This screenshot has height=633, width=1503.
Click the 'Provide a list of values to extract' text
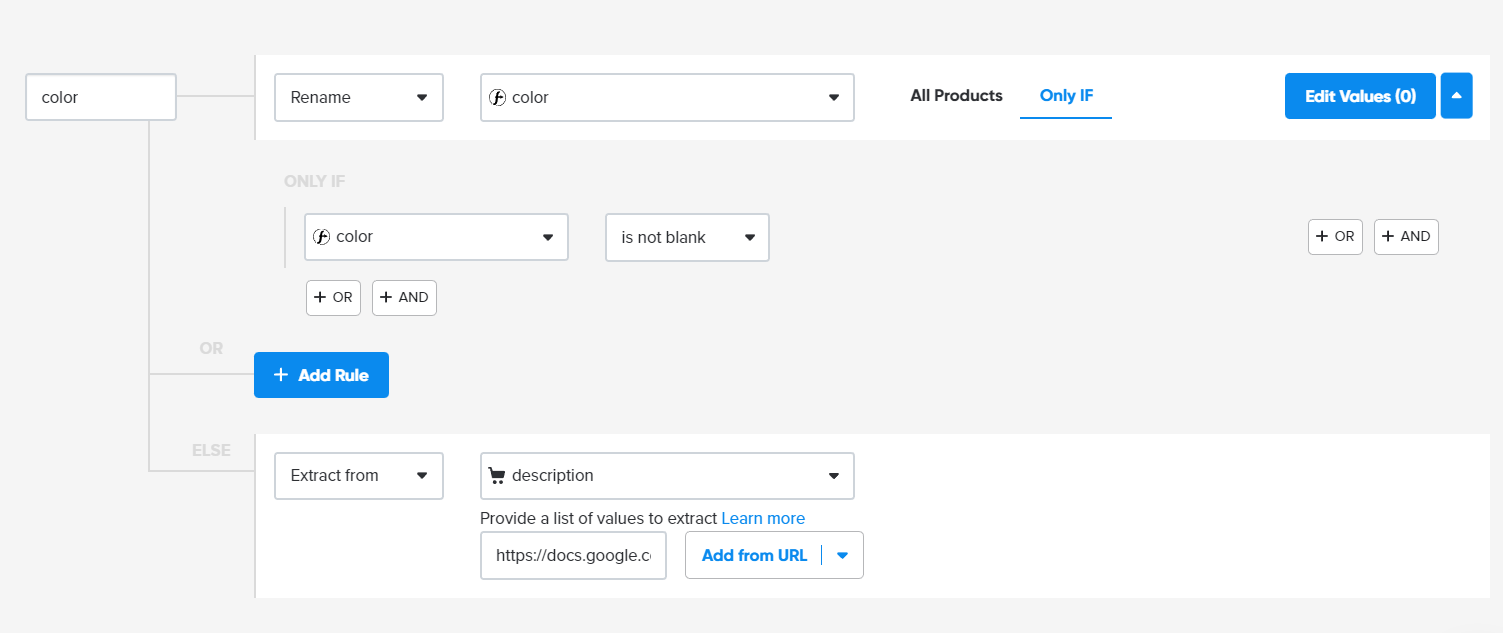[598, 518]
